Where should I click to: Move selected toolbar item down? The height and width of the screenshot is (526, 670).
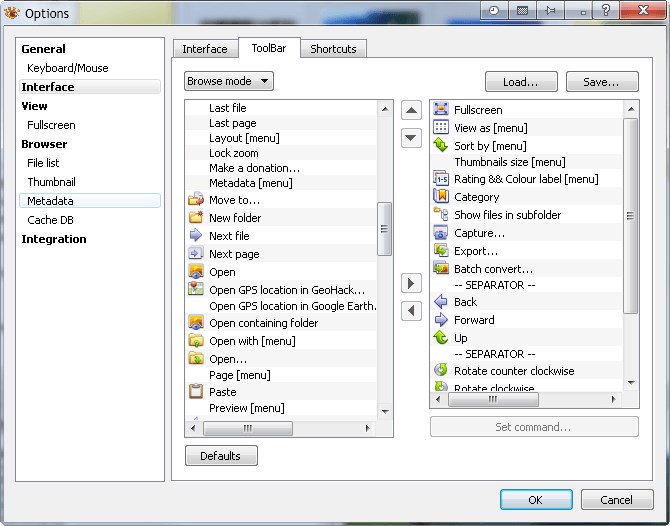[411, 138]
